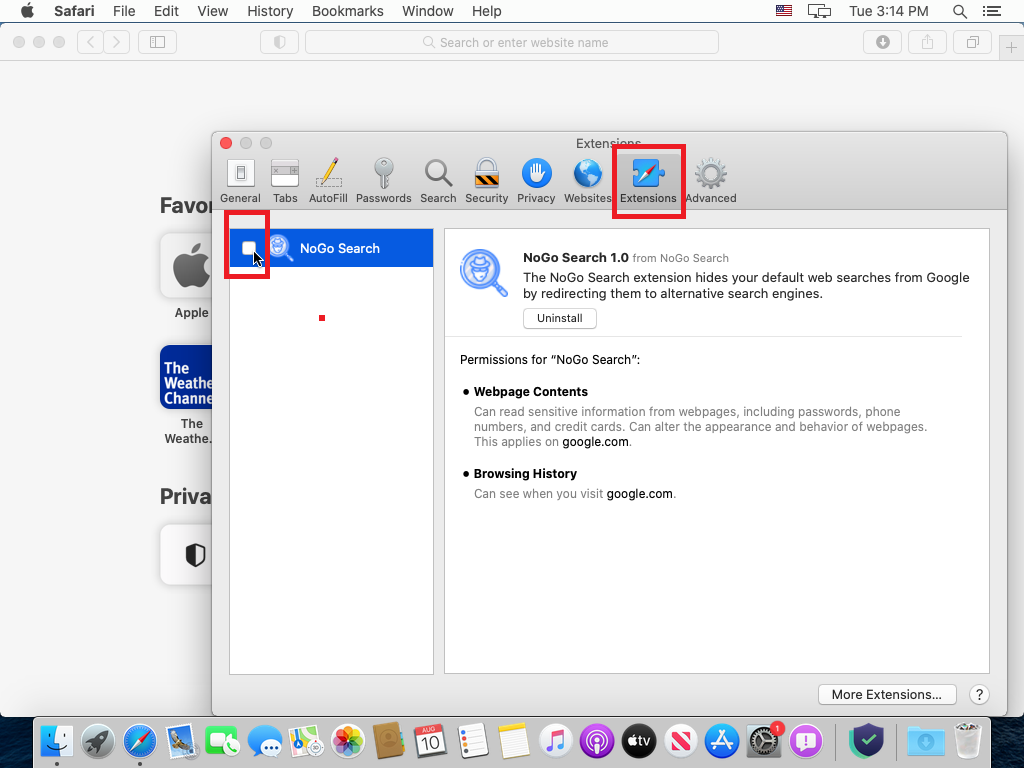Viewport: 1024px width, 768px height.
Task: Open the AutoFill preferences pane
Action: [328, 181]
